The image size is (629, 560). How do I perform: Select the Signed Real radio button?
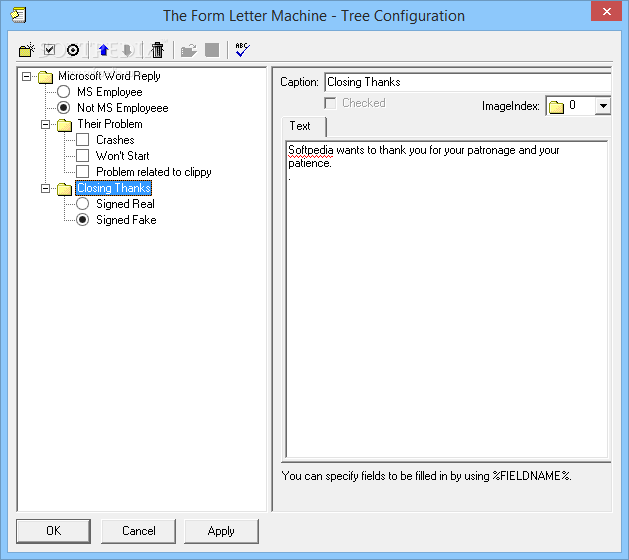[x=83, y=204]
